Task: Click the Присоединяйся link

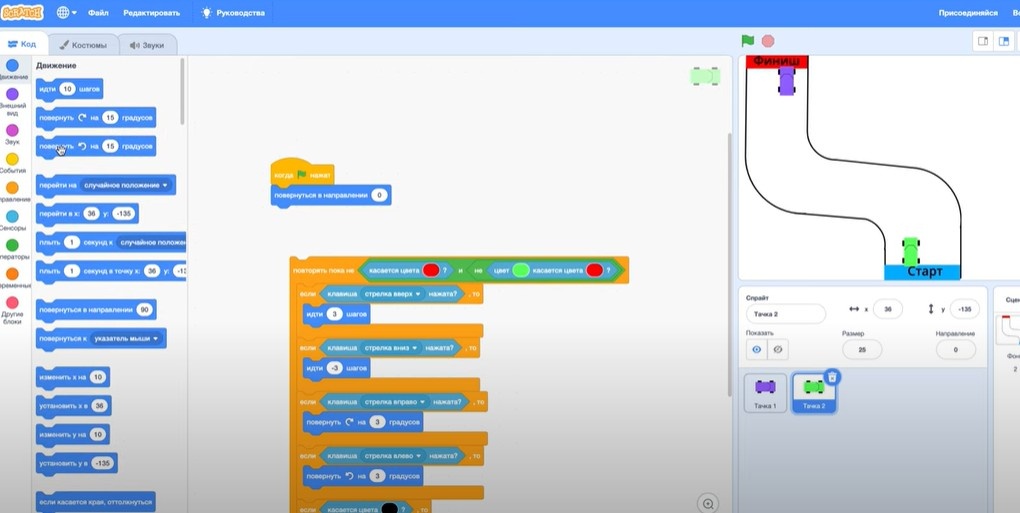Action: pos(968,12)
